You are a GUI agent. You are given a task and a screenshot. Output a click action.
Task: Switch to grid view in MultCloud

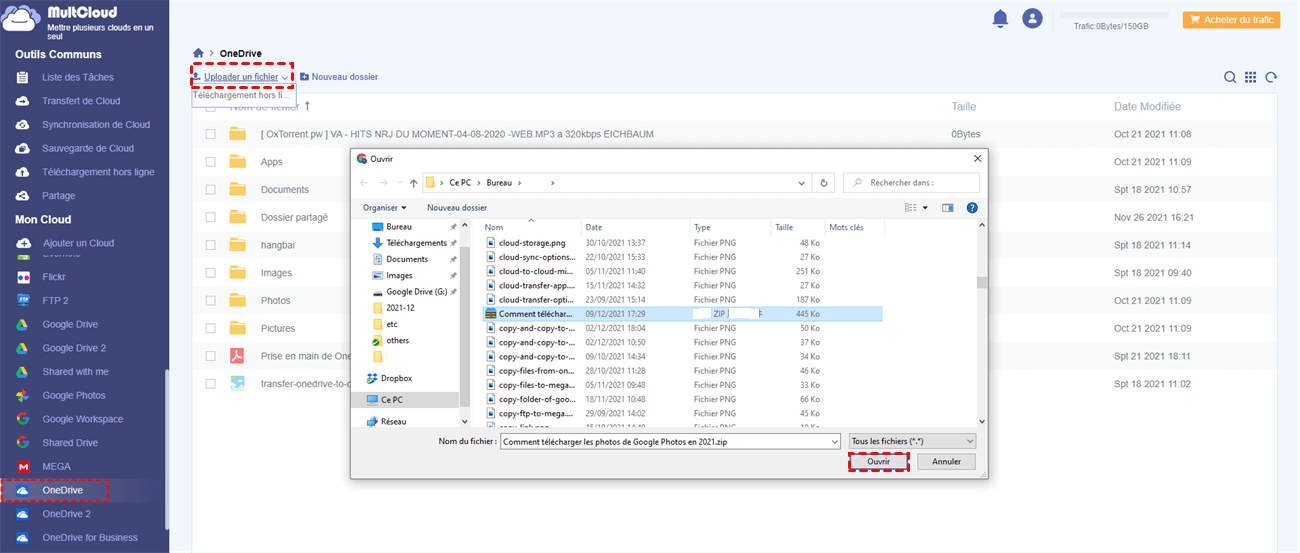tap(1250, 77)
